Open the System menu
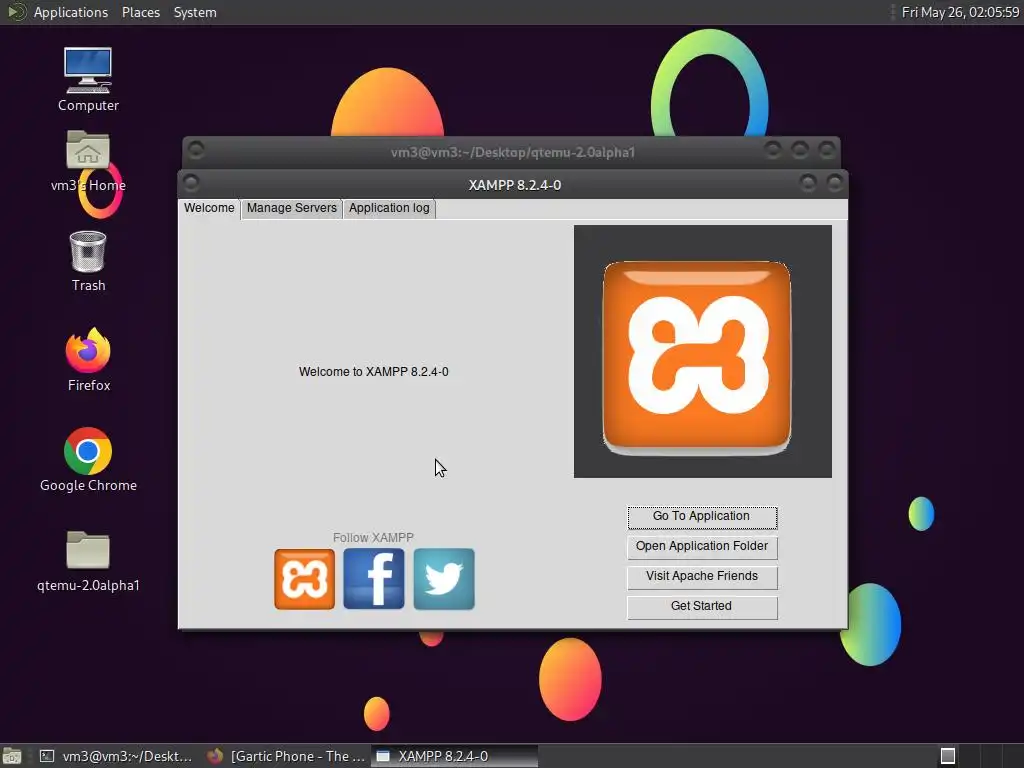 tap(195, 12)
